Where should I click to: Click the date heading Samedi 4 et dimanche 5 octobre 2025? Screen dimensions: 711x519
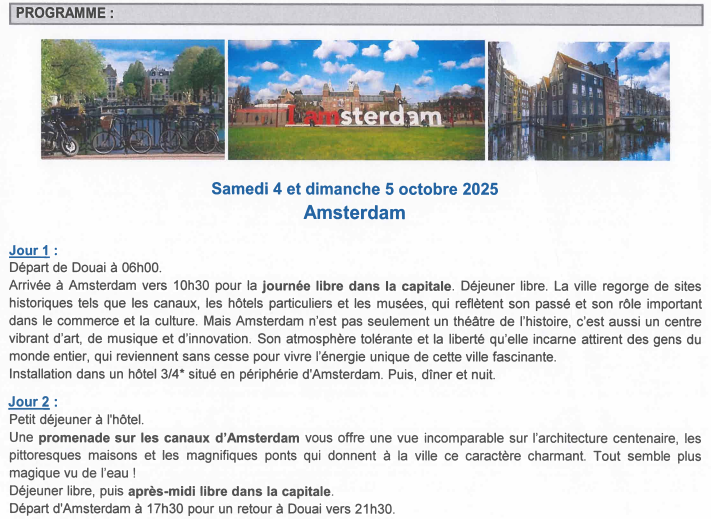pyautogui.click(x=355, y=189)
